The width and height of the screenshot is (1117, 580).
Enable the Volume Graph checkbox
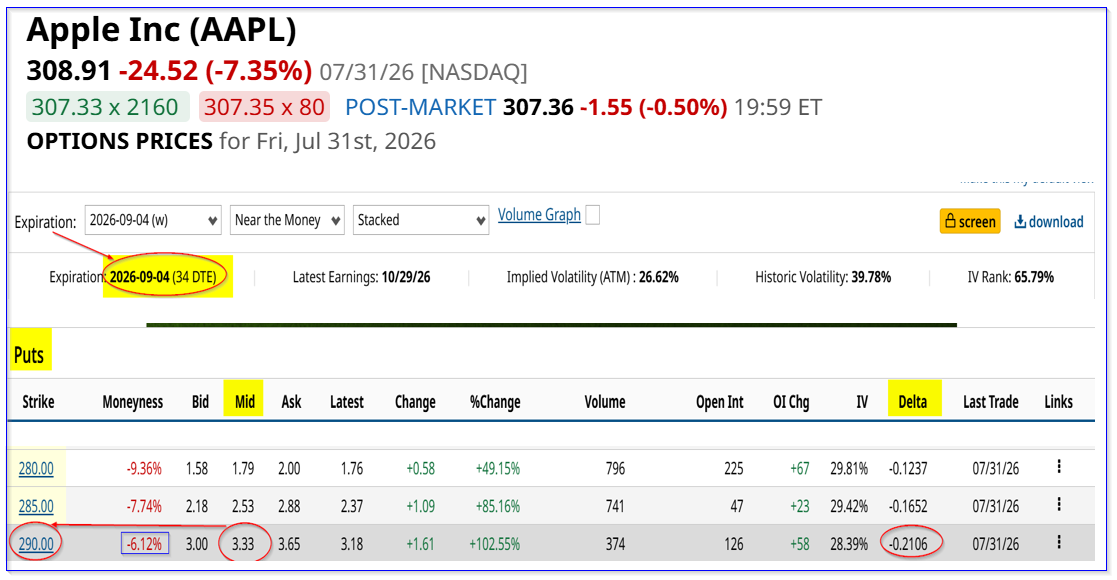[592, 214]
